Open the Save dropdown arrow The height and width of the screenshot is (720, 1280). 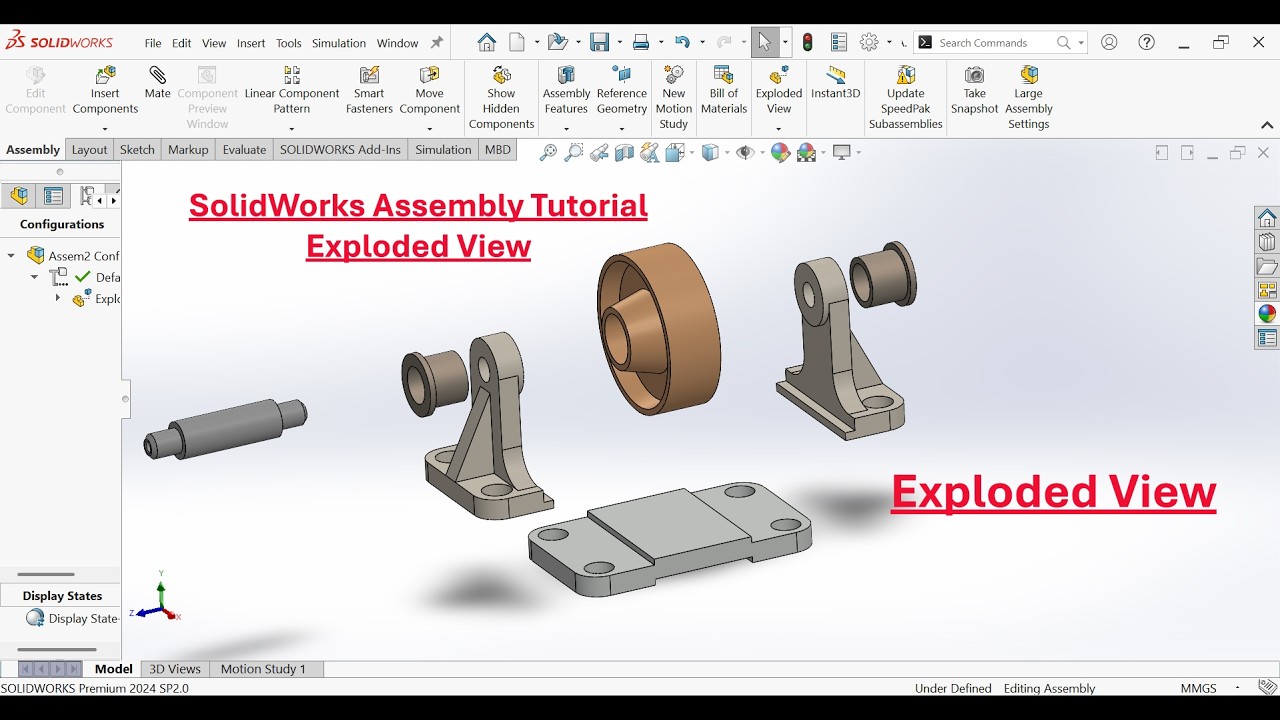[x=620, y=42]
